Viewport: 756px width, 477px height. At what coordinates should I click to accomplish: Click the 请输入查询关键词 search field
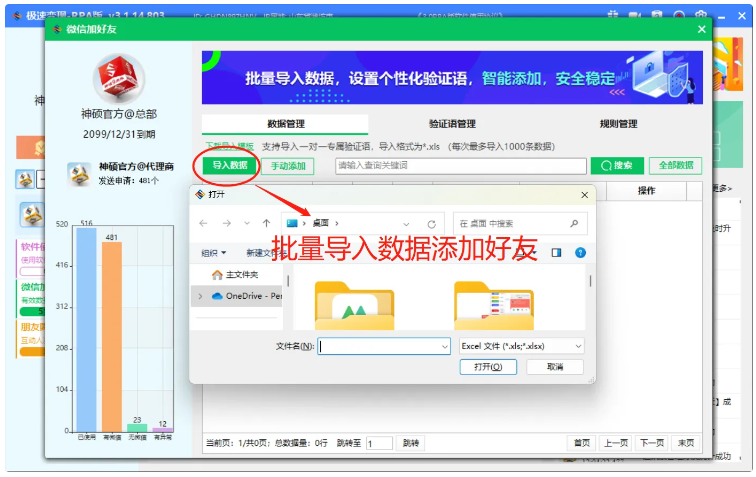(x=461, y=165)
